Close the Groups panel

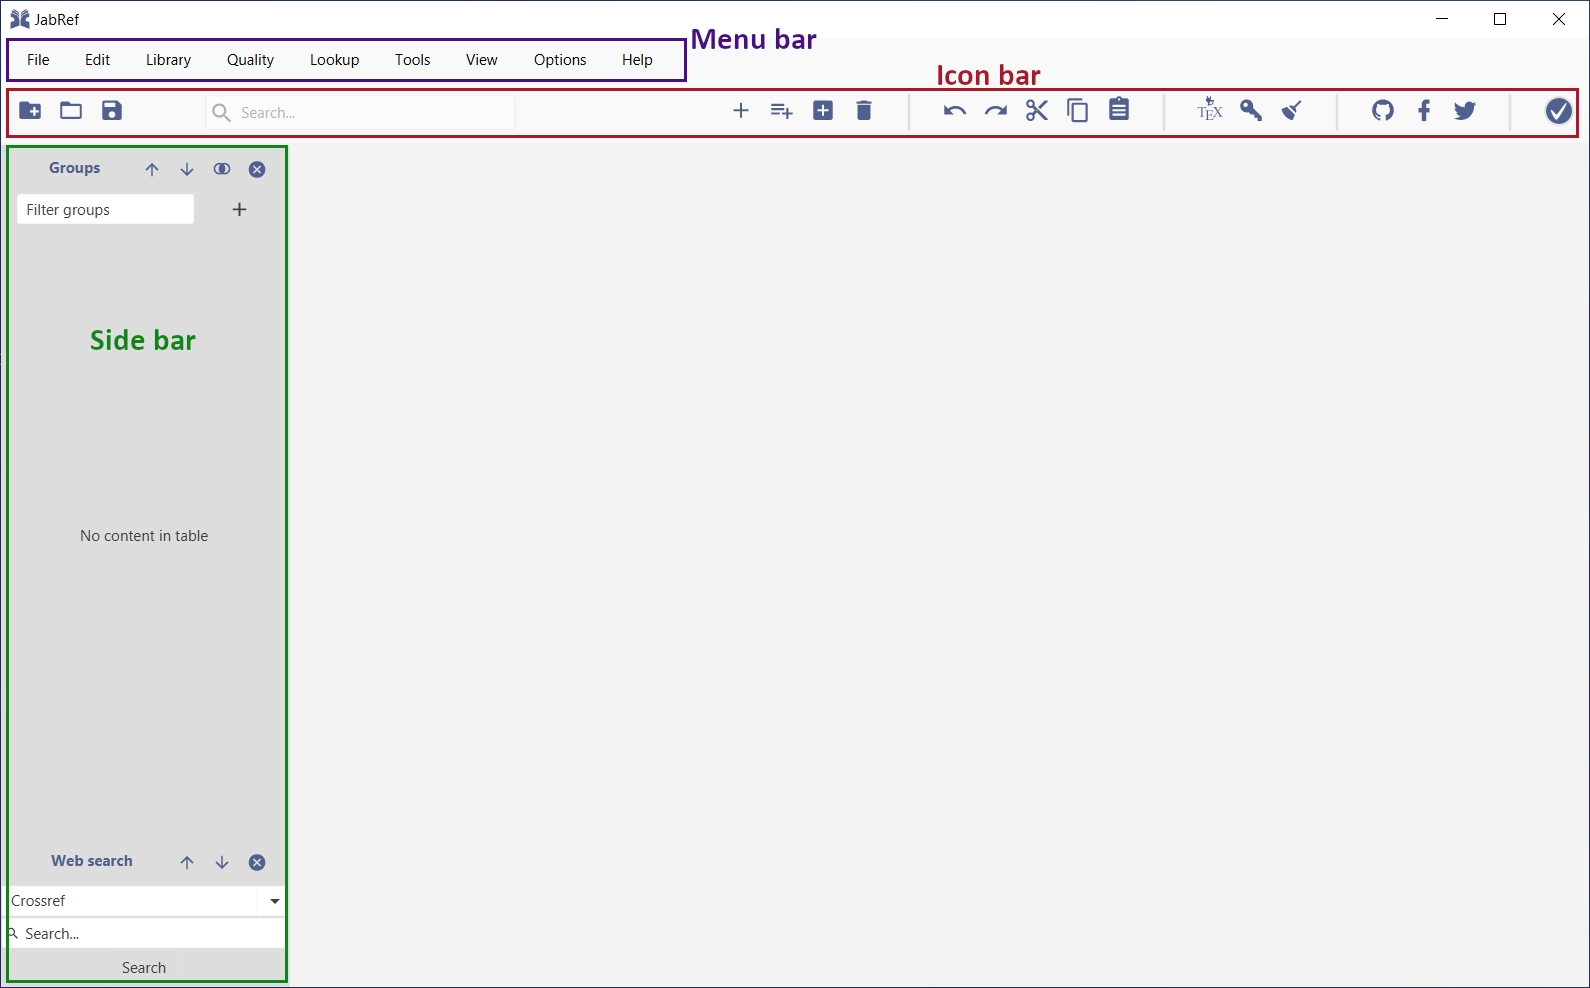(257, 170)
